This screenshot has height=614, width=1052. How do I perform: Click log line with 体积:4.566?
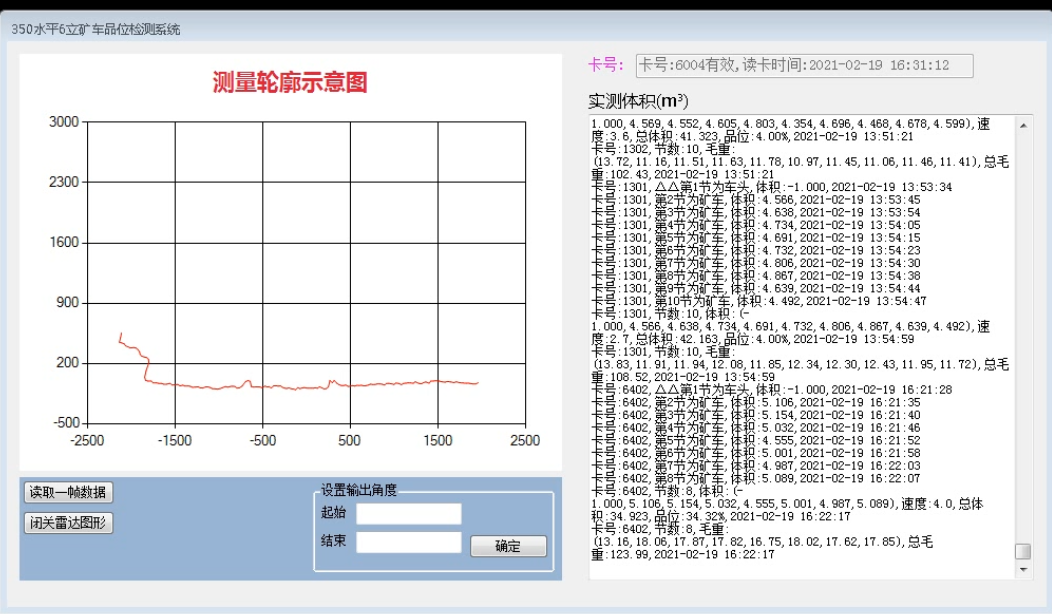[x=755, y=200]
